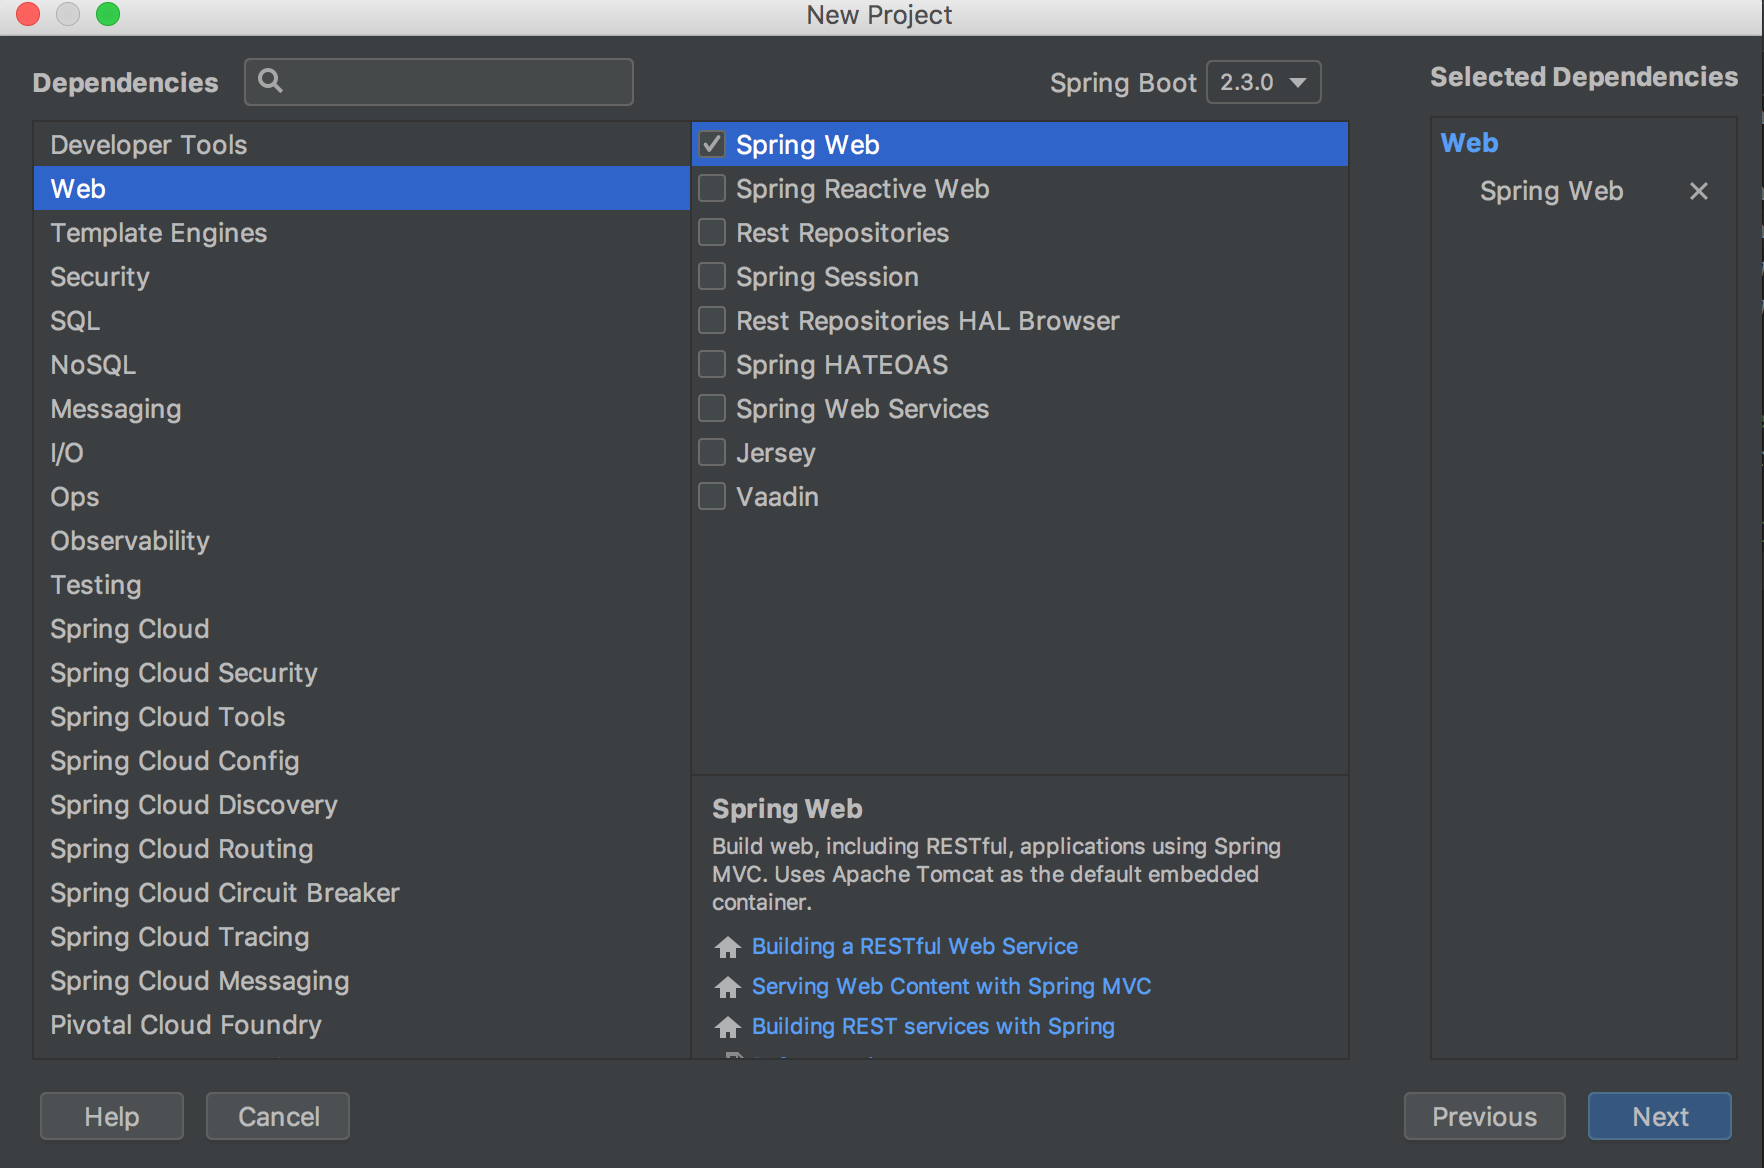Select the Developer Tools category
The image size is (1764, 1168).
(149, 145)
